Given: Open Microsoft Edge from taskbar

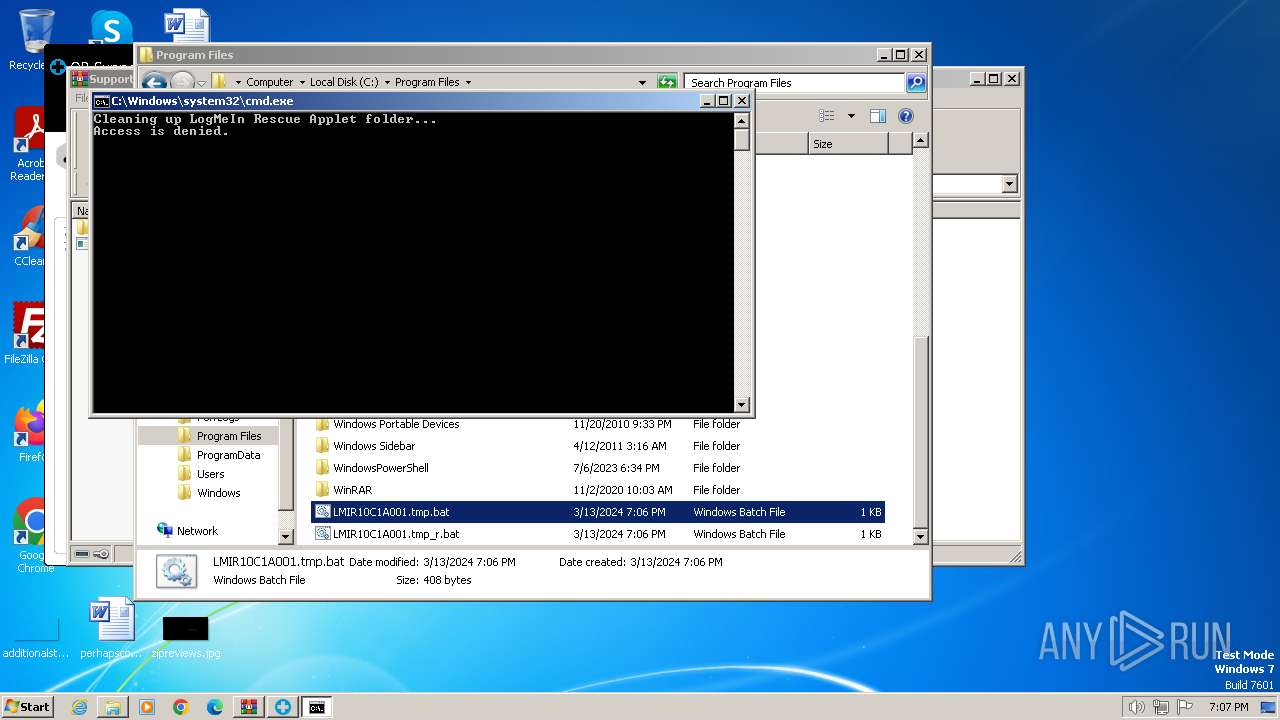Looking at the screenshot, I should point(215,707).
